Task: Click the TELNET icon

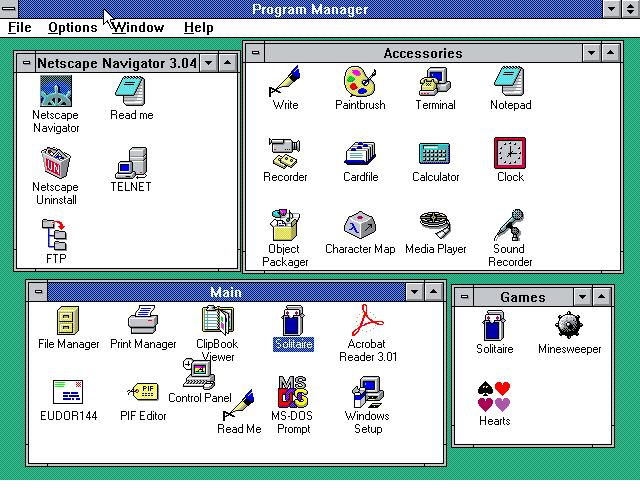Action: coord(131,163)
